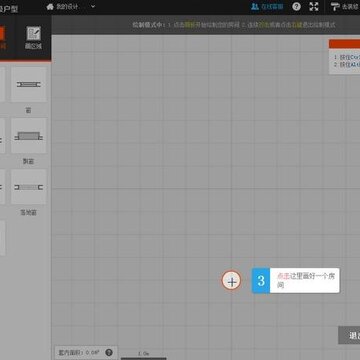Pick the 落地窗 floor window component thumbnail
This screenshot has width=360, height=360.
click(29, 187)
